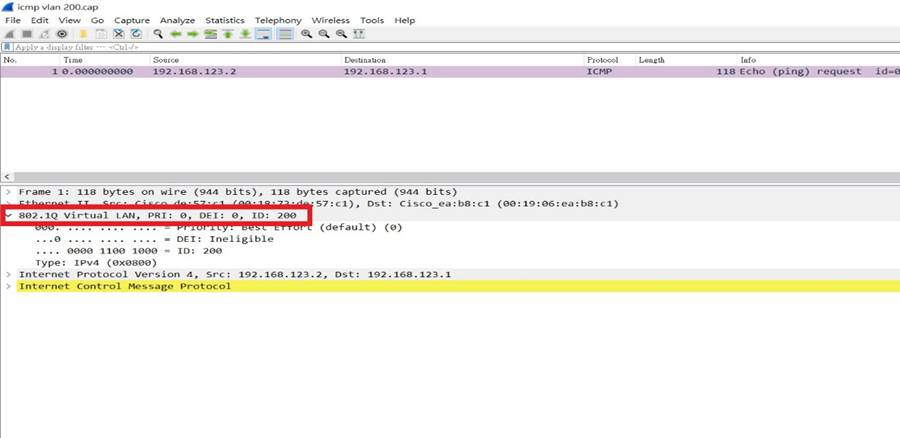Sort by the Info column header

[x=818, y=60]
